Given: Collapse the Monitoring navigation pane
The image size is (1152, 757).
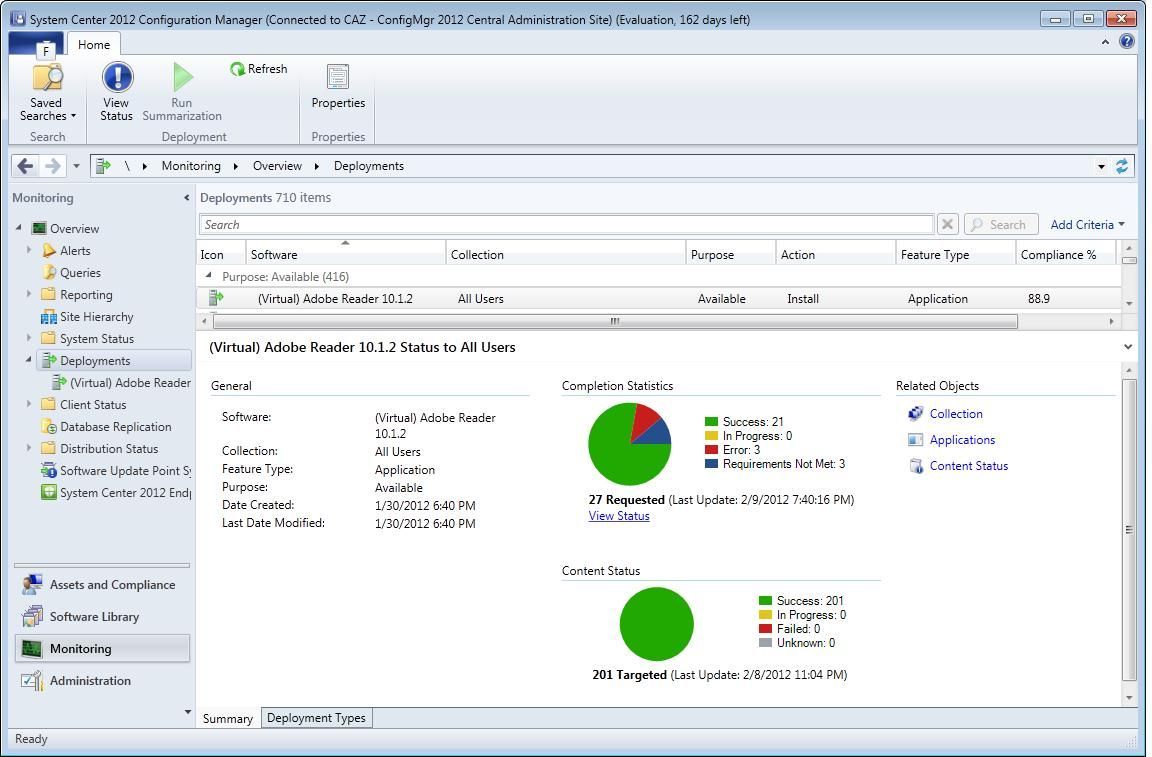Looking at the screenshot, I should (x=186, y=198).
